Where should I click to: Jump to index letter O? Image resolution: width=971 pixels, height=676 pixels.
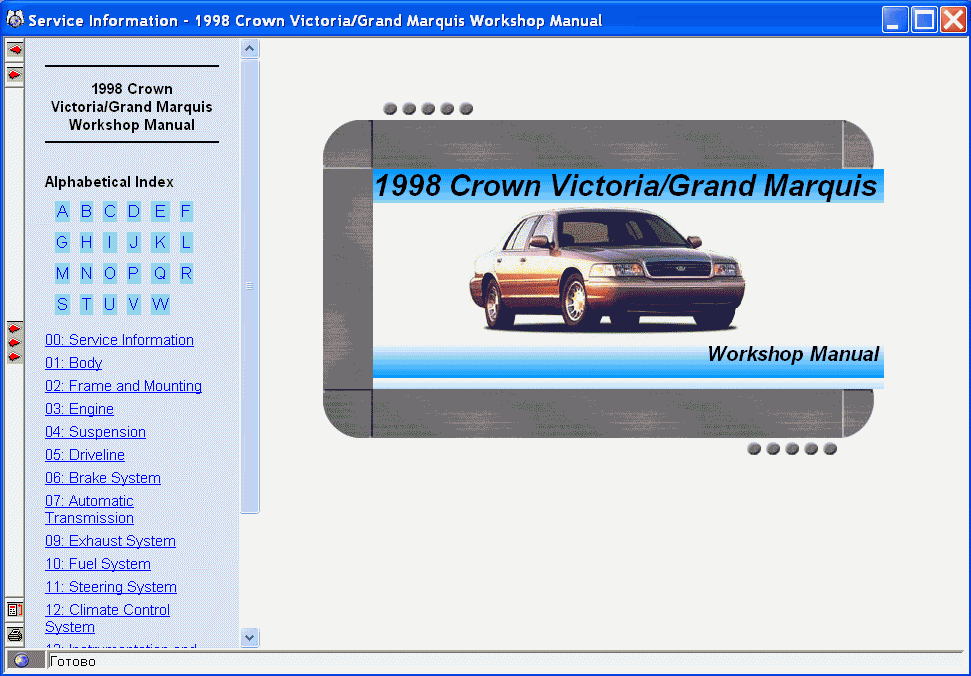pos(110,273)
